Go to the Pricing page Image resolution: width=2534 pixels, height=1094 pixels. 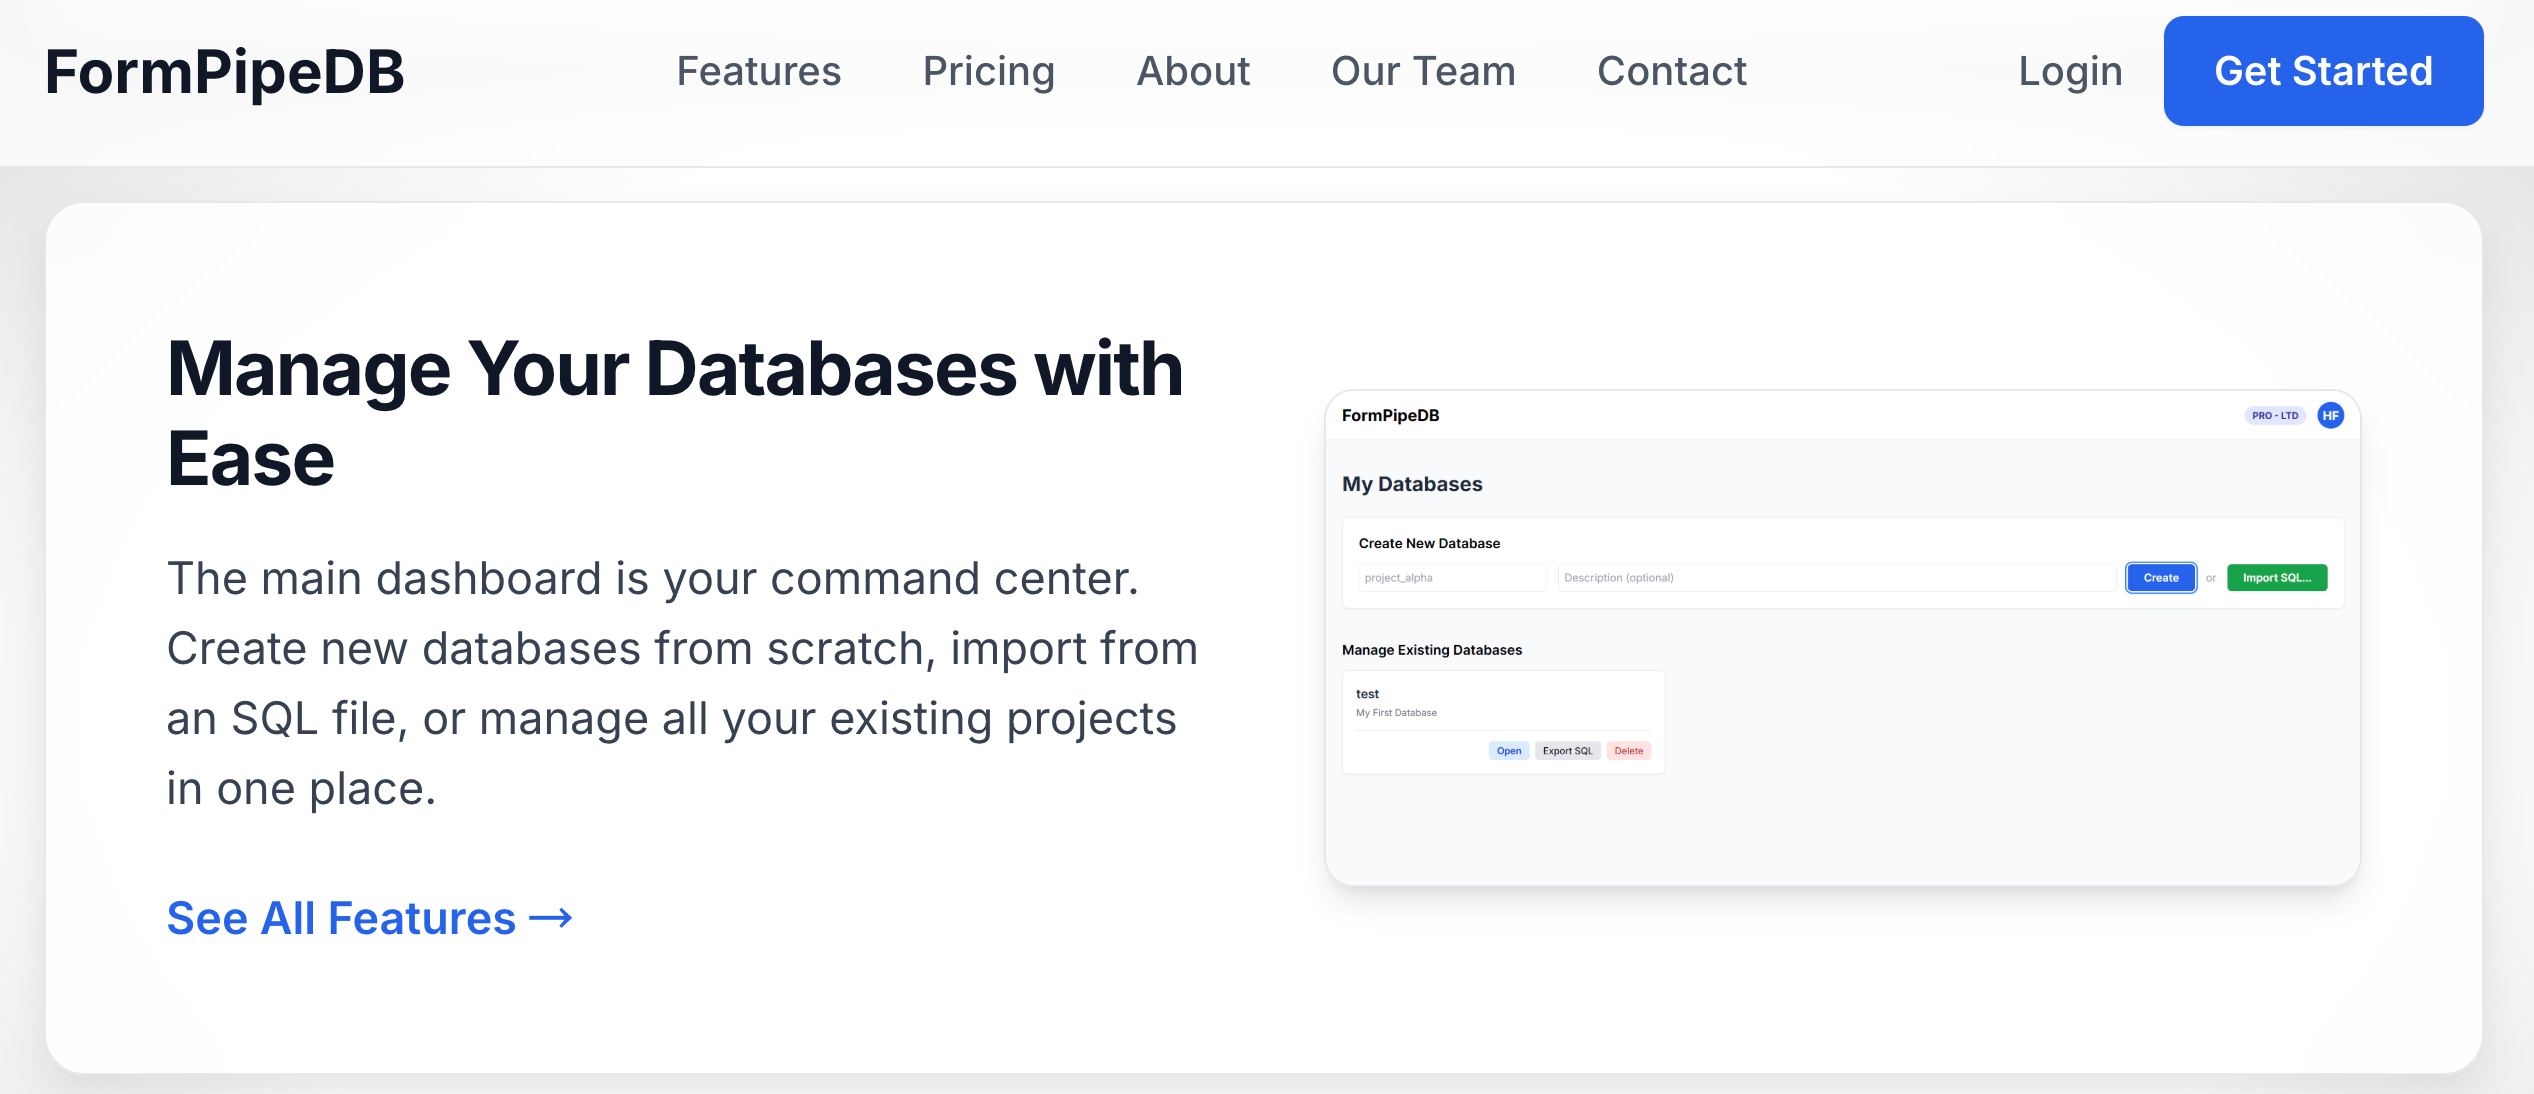pos(988,72)
